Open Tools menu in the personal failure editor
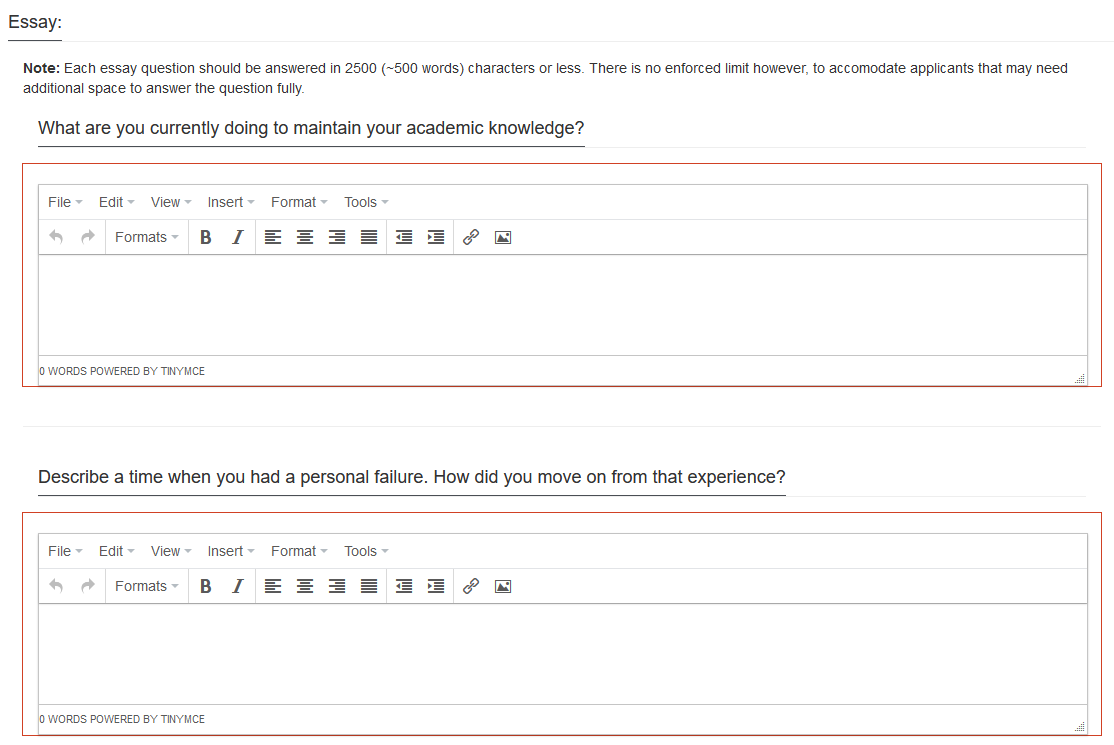This screenshot has height=745, width=1114. [366, 551]
